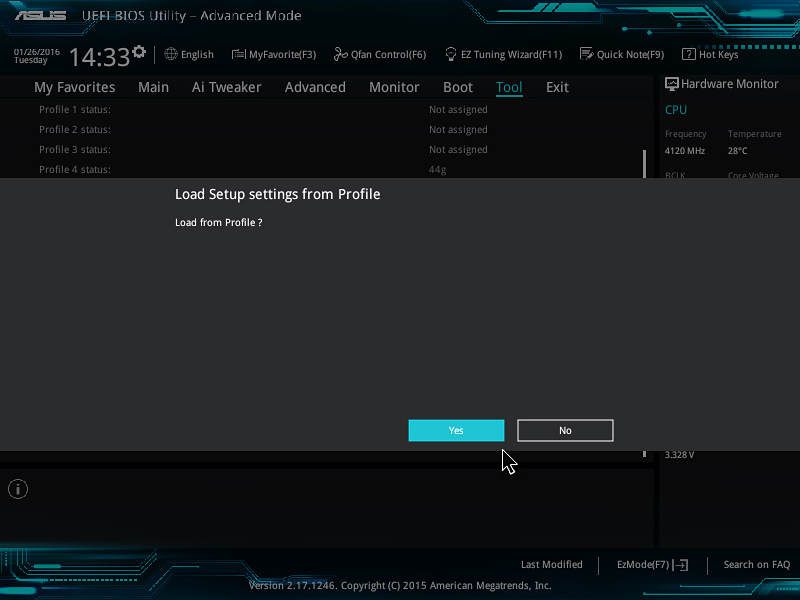Start EZ Tuning Wizard(F11)

tap(511, 55)
